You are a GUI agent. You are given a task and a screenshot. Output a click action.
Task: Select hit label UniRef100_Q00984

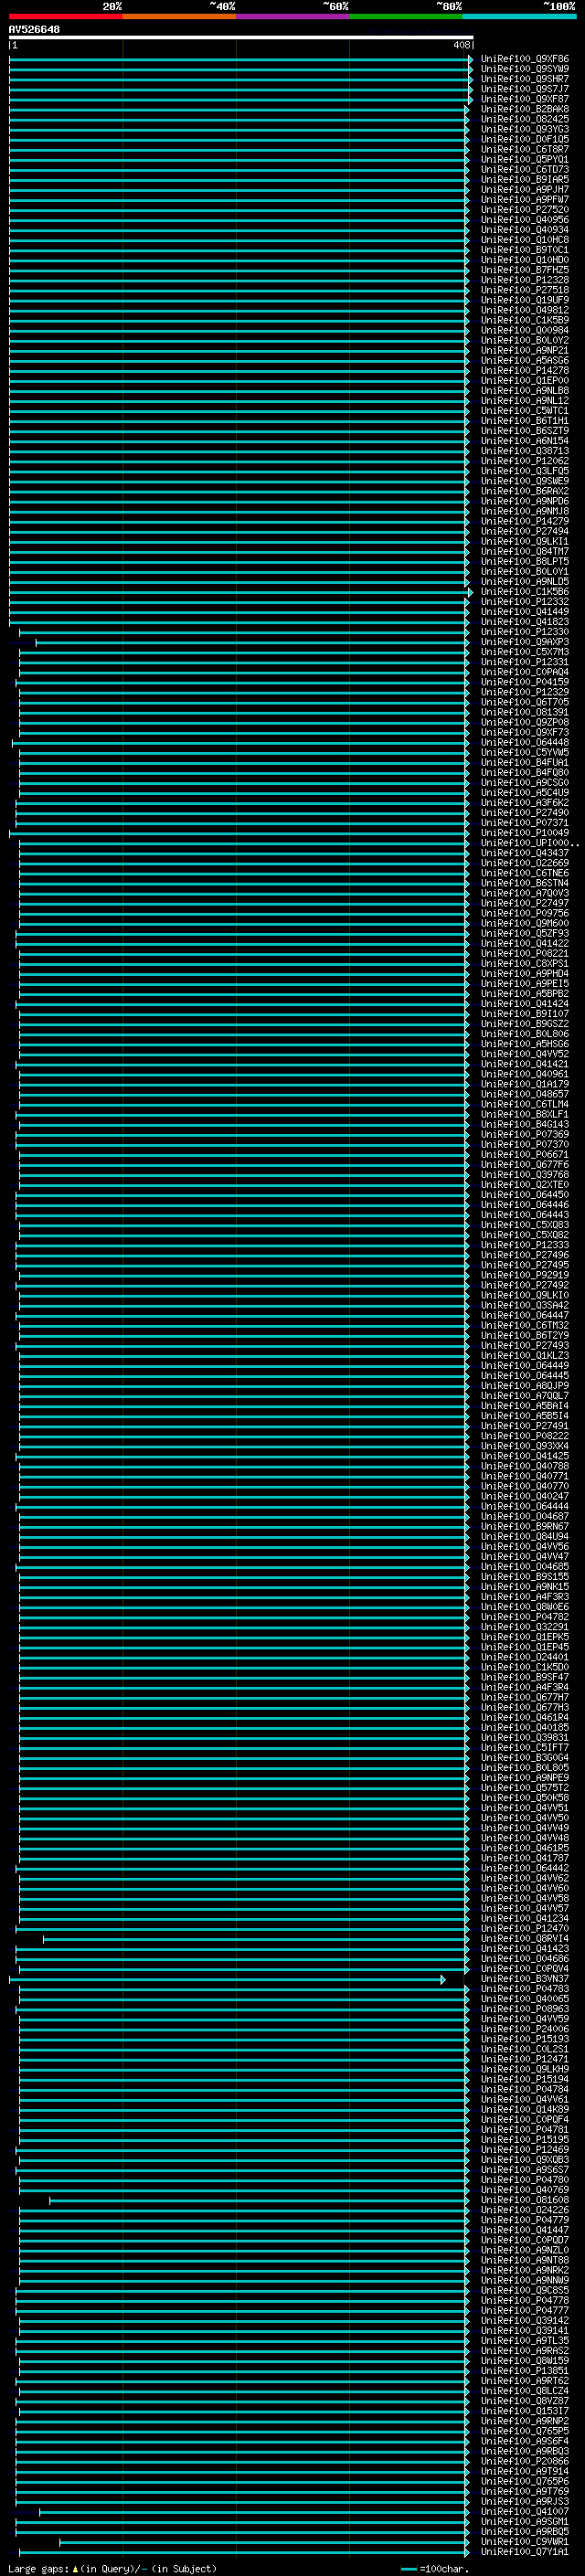(524, 330)
